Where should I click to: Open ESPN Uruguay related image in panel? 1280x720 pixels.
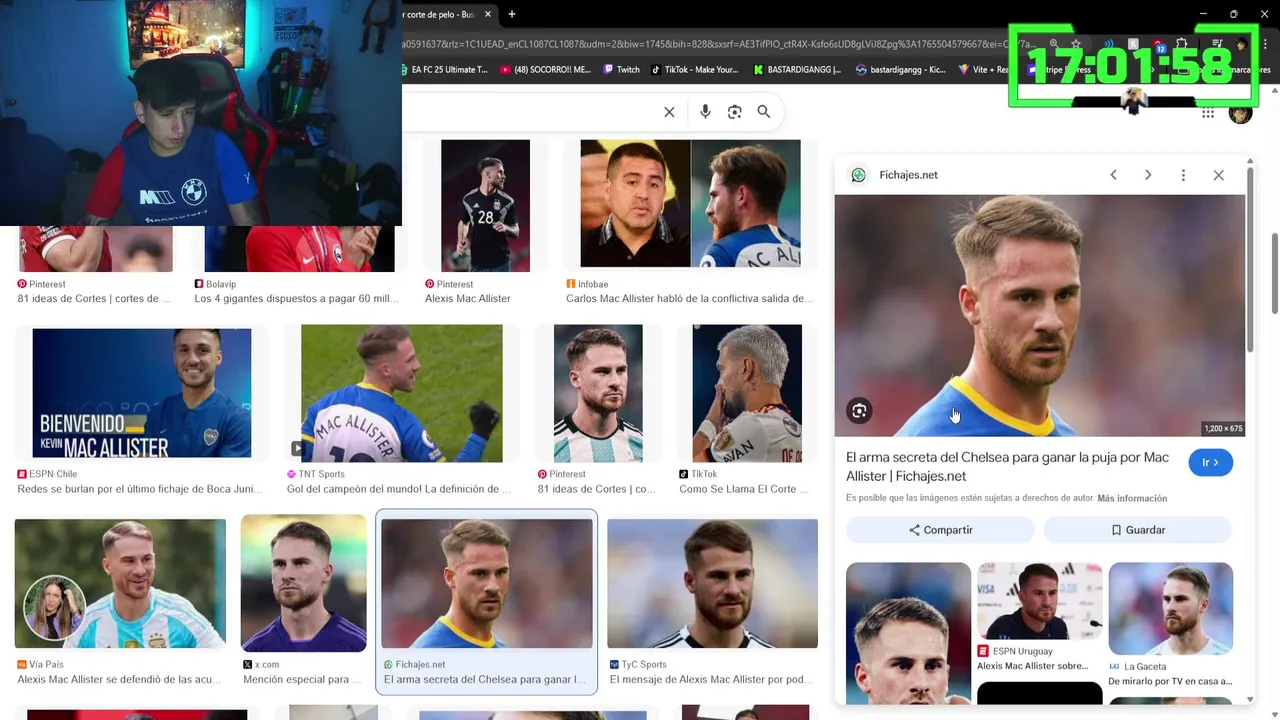click(x=1039, y=601)
